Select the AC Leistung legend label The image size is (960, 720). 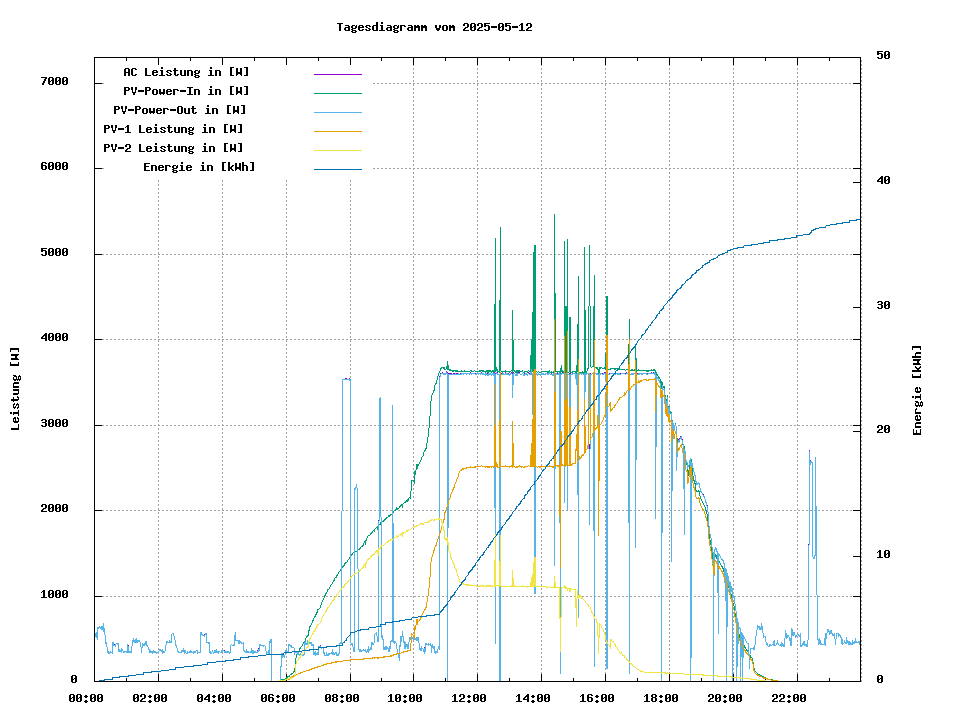click(186, 72)
